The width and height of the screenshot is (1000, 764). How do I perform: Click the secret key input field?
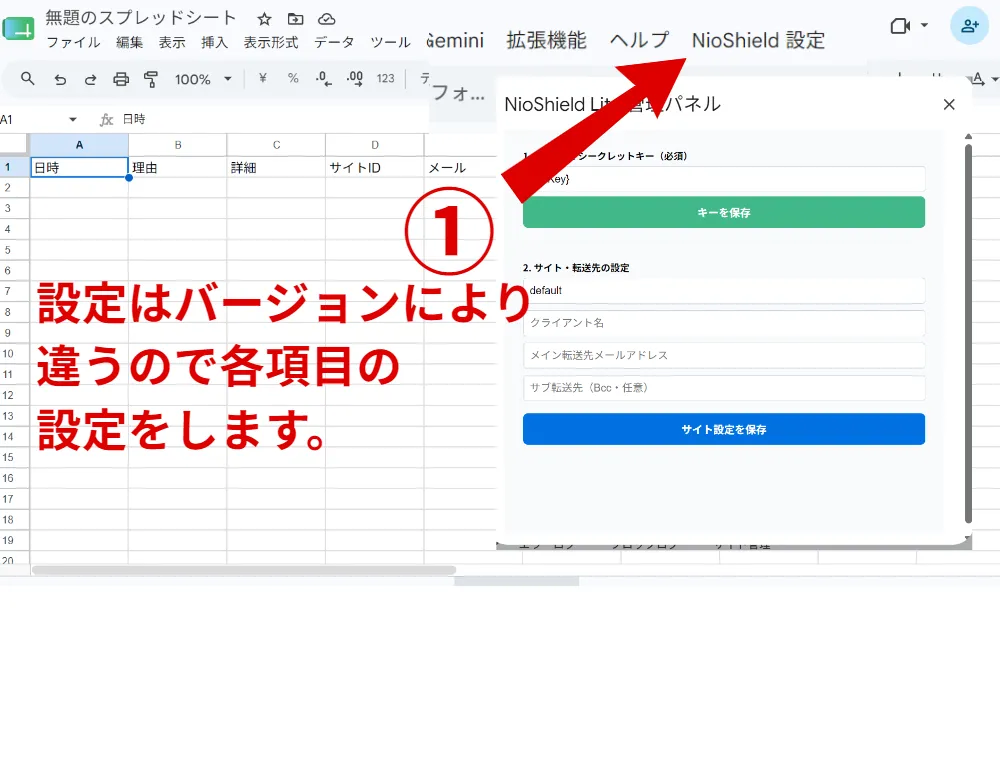pyautogui.click(x=724, y=179)
